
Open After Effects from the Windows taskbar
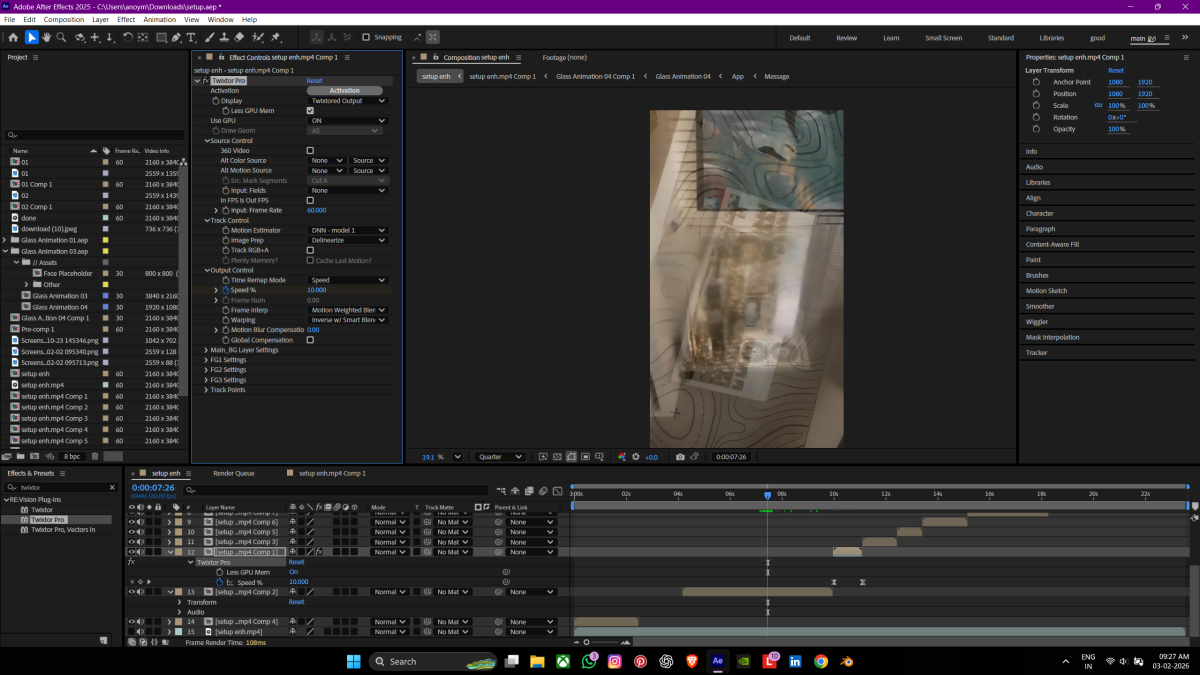click(x=717, y=661)
